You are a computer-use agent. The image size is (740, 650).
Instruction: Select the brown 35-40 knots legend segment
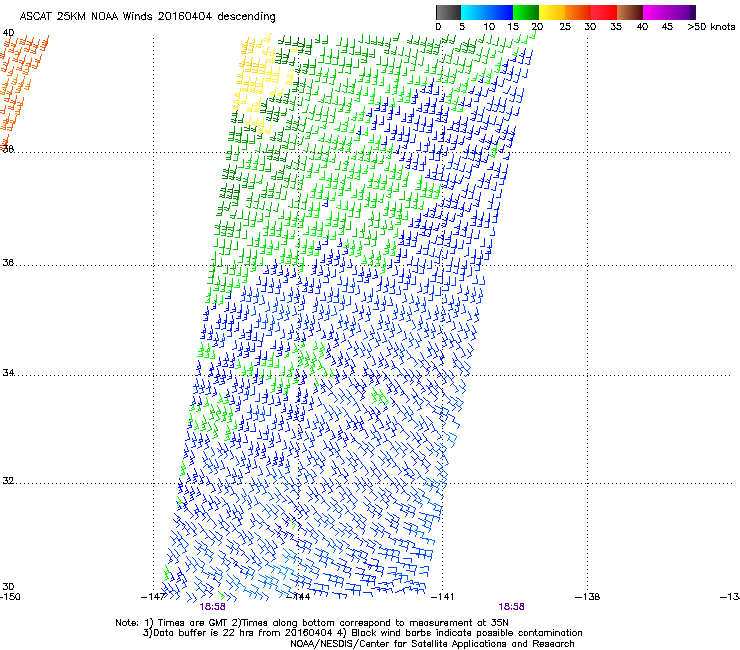[x=630, y=12]
